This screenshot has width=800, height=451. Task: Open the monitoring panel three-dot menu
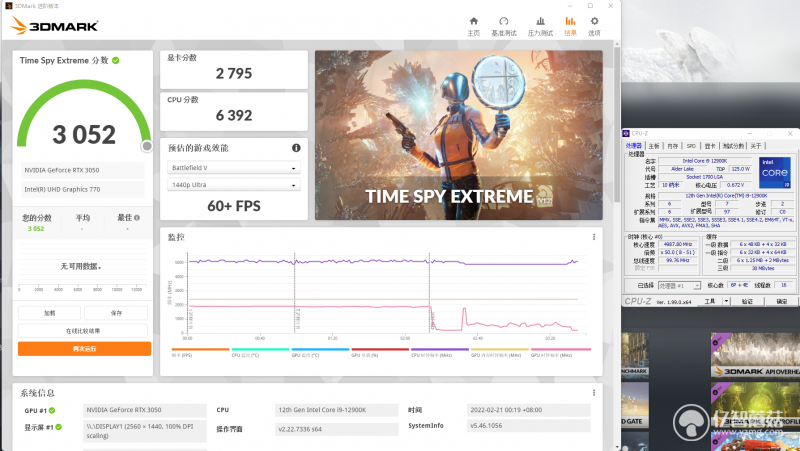[x=594, y=237]
